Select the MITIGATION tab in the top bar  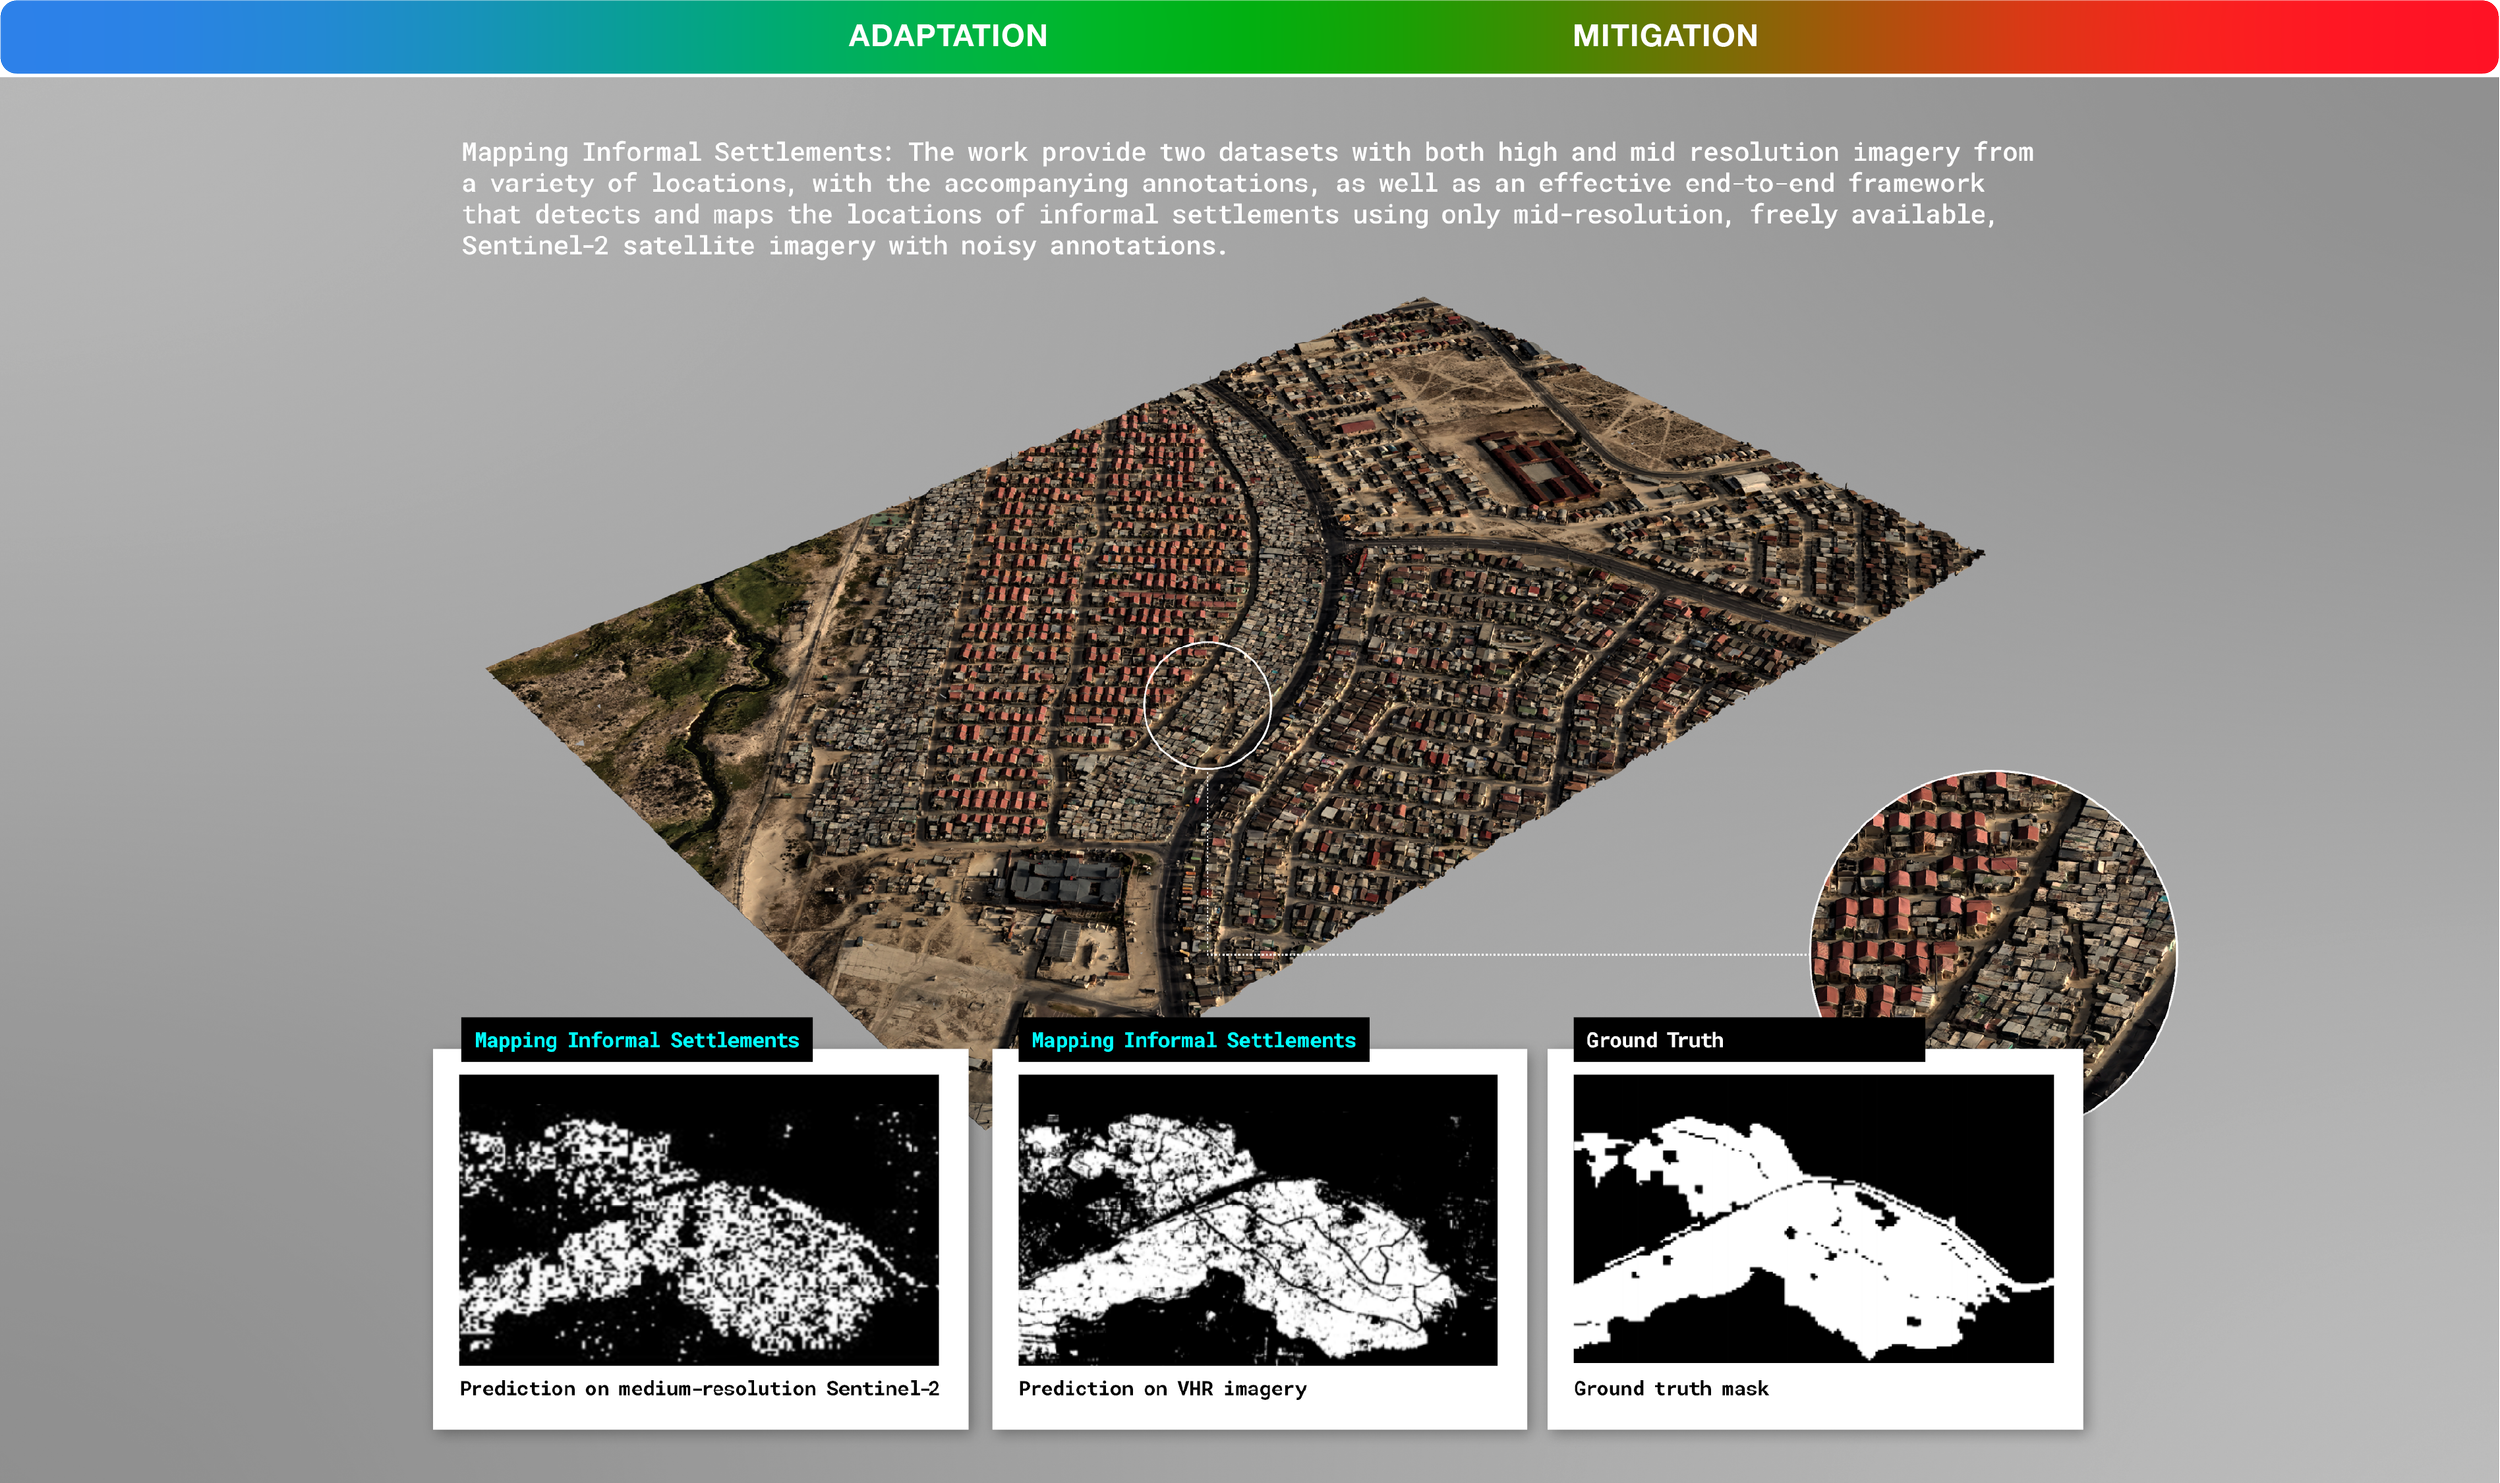[1665, 36]
